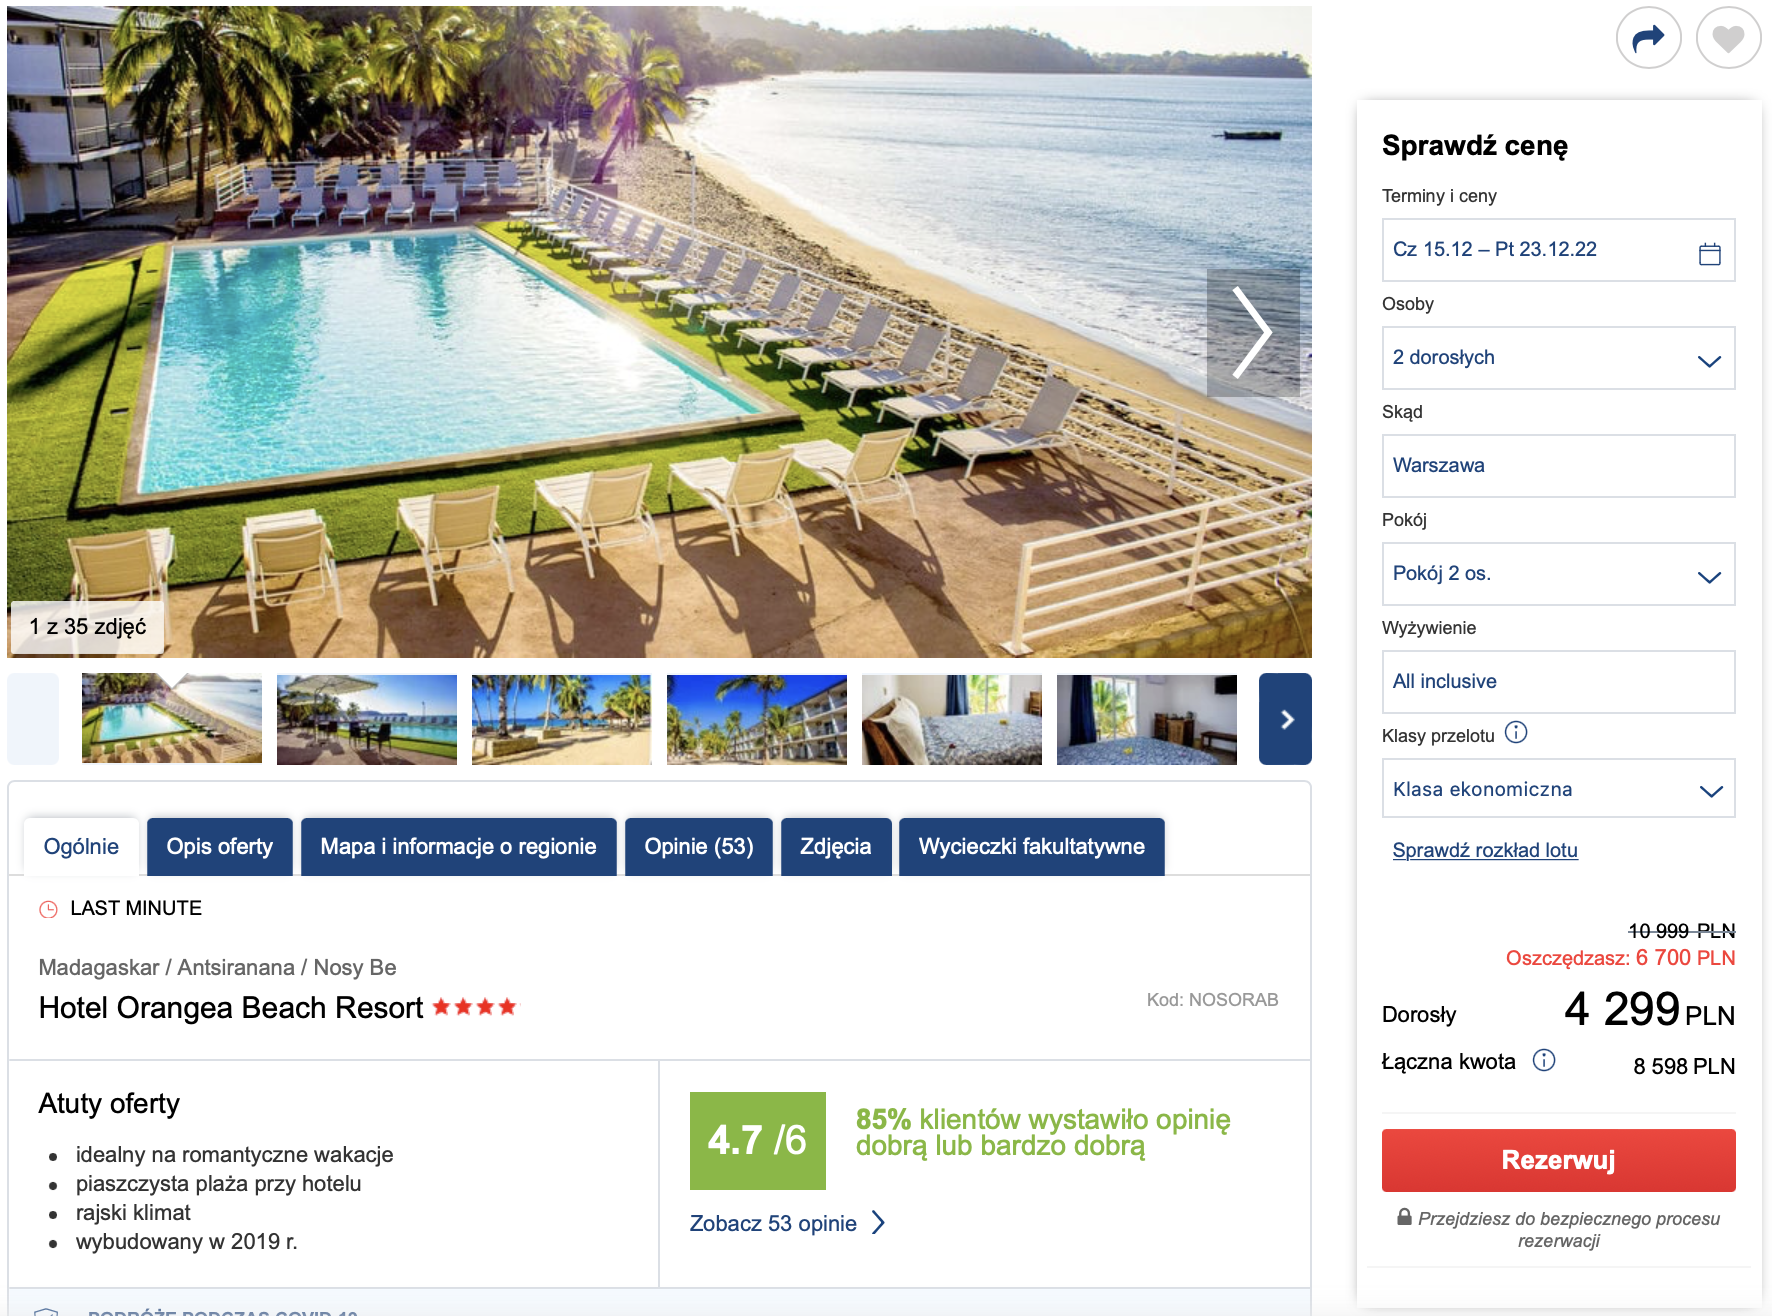Image resolution: width=1772 pixels, height=1316 pixels.
Task: Click the All inclusive meal field
Action: (1558, 682)
